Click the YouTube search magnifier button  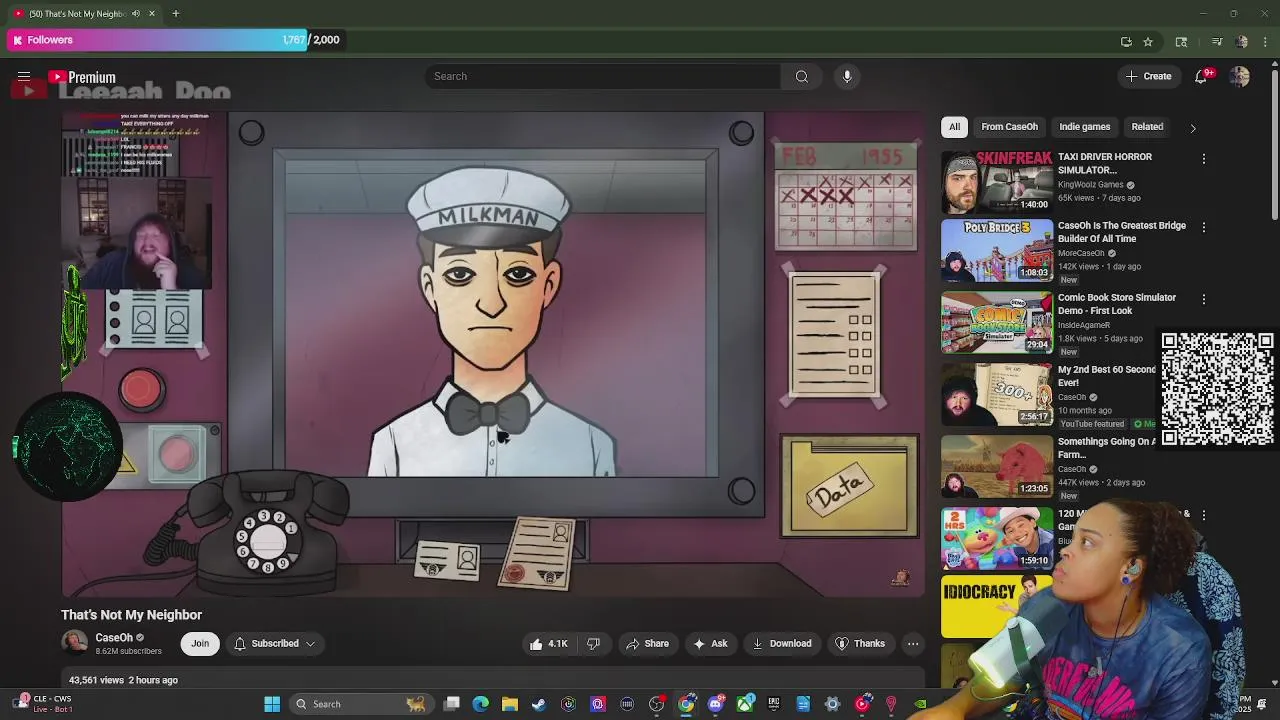point(802,76)
